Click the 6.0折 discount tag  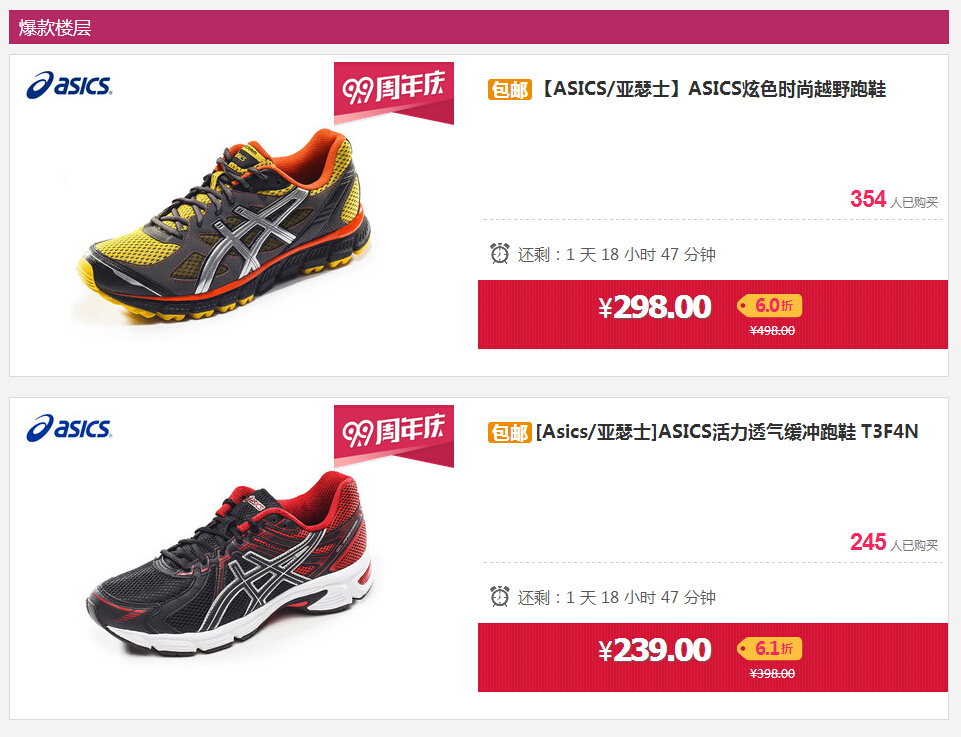(x=770, y=305)
